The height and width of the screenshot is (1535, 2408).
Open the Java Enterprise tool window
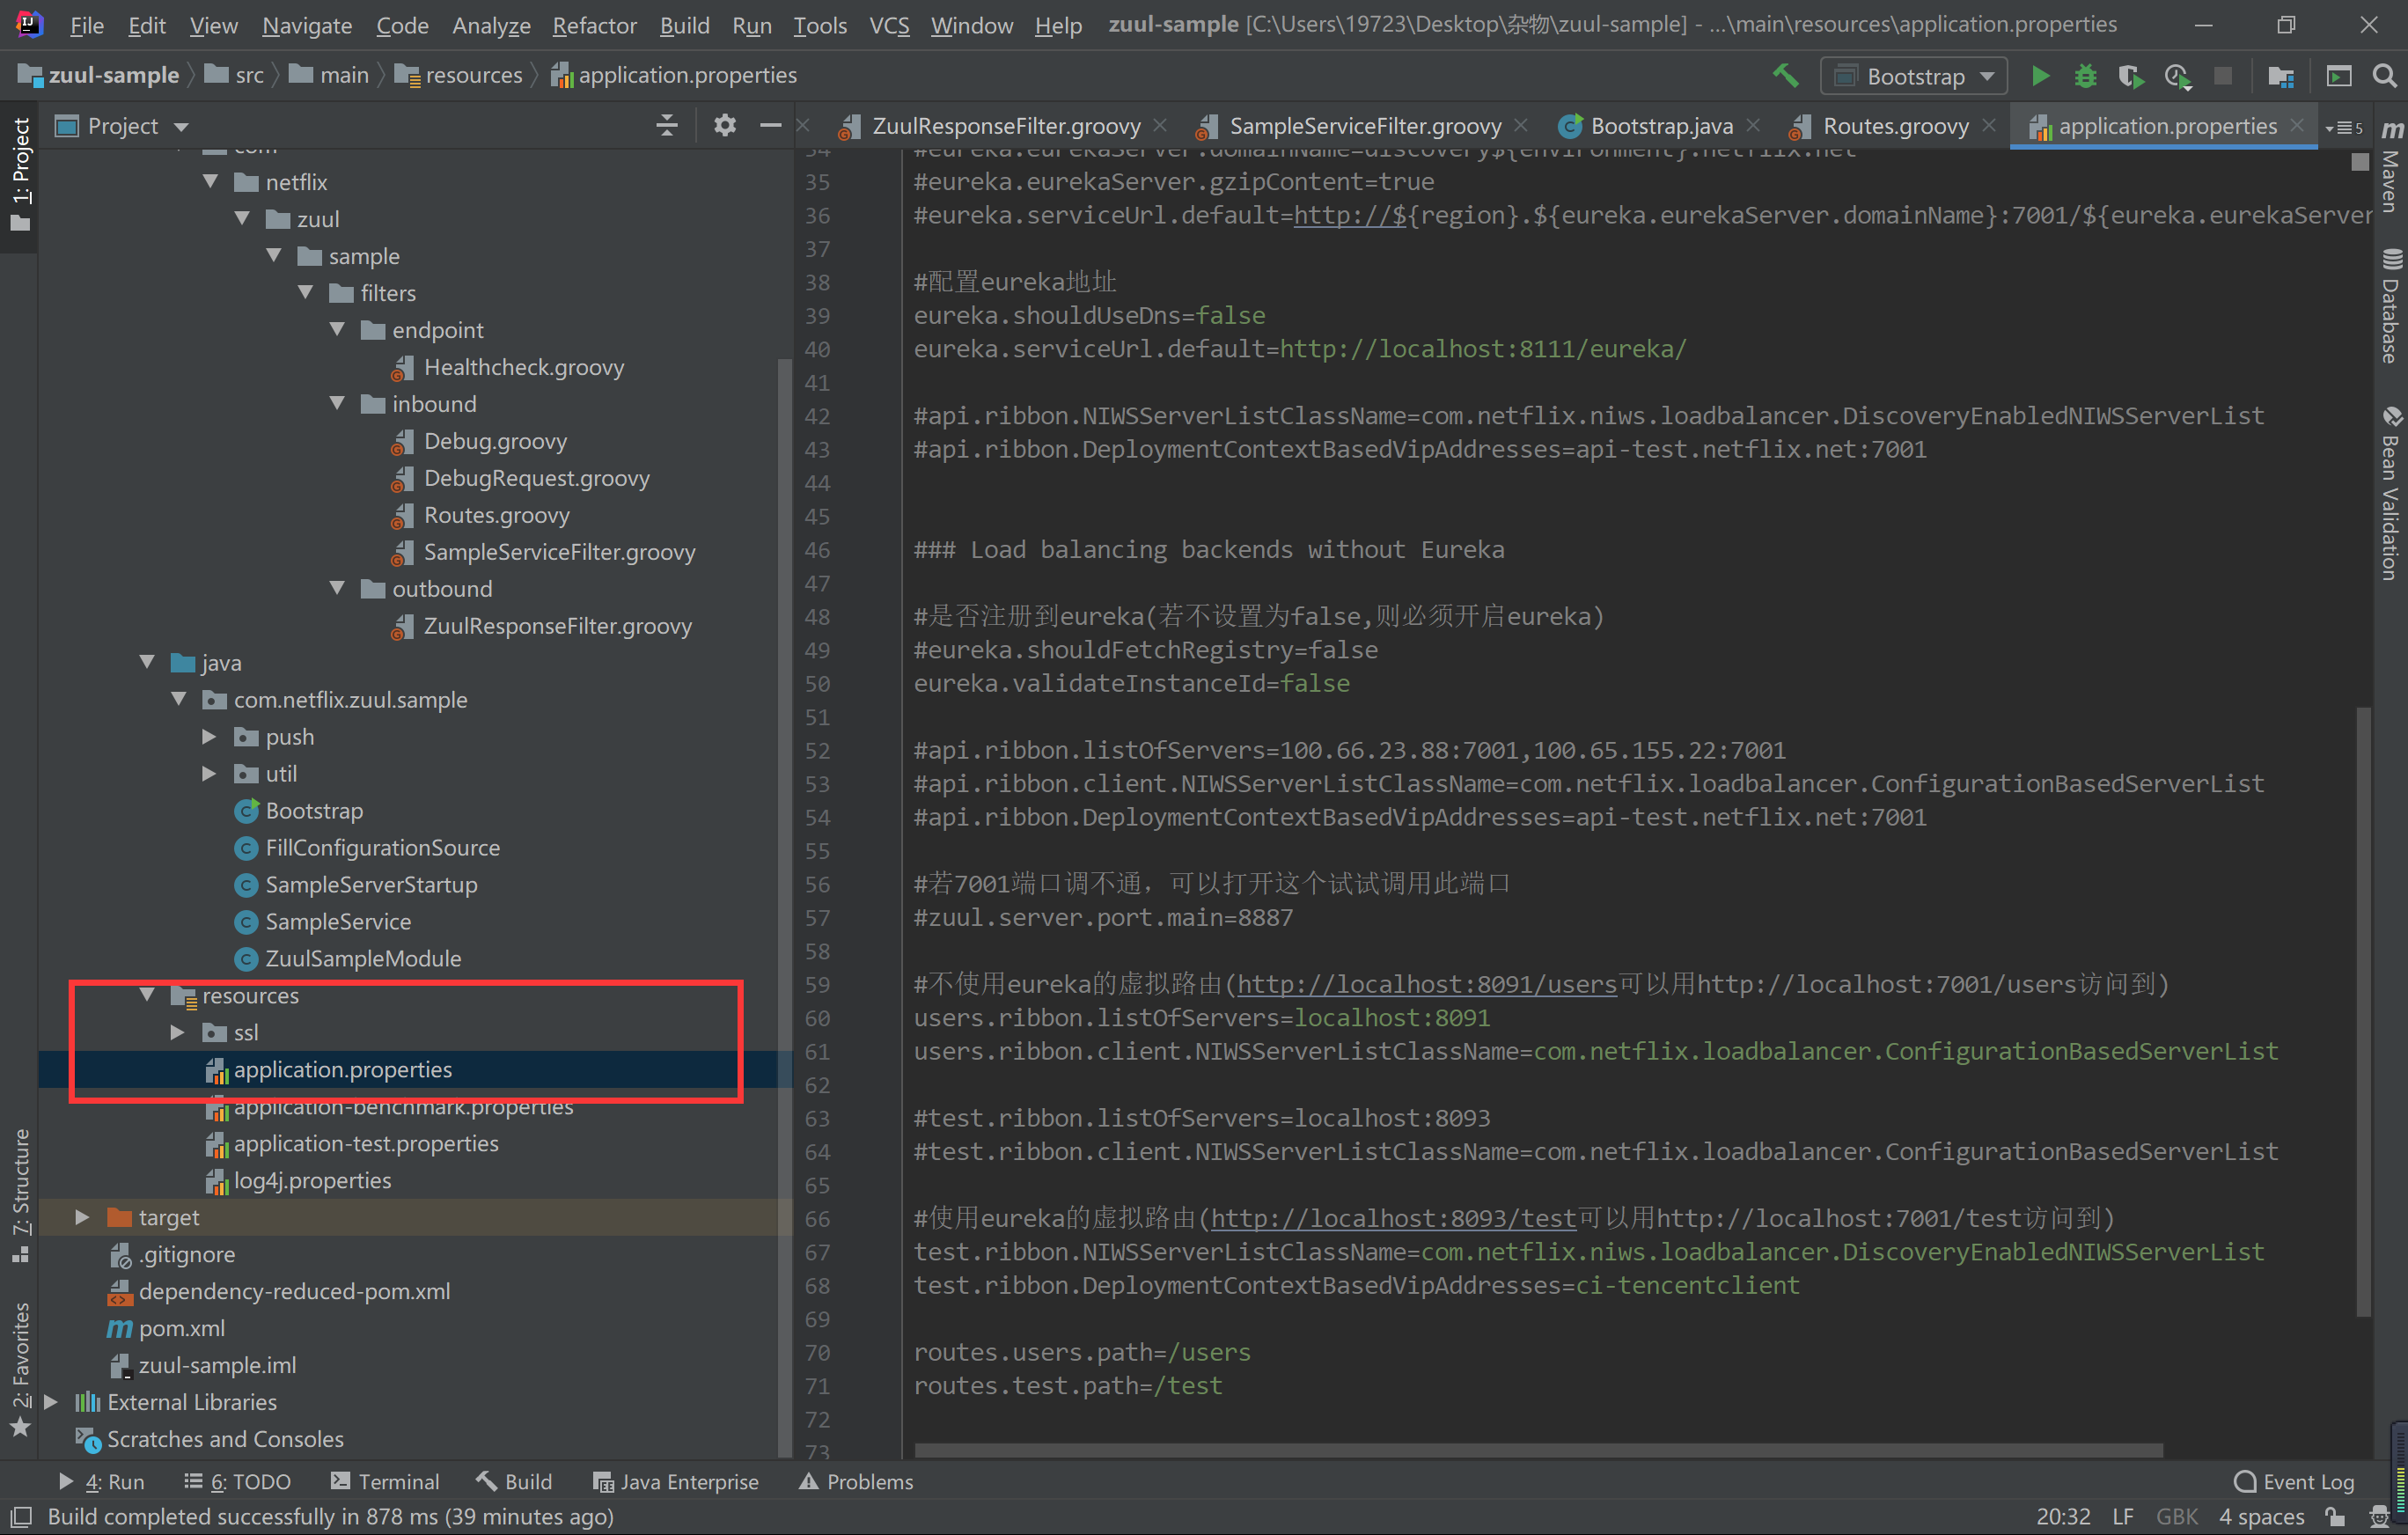(x=676, y=1481)
